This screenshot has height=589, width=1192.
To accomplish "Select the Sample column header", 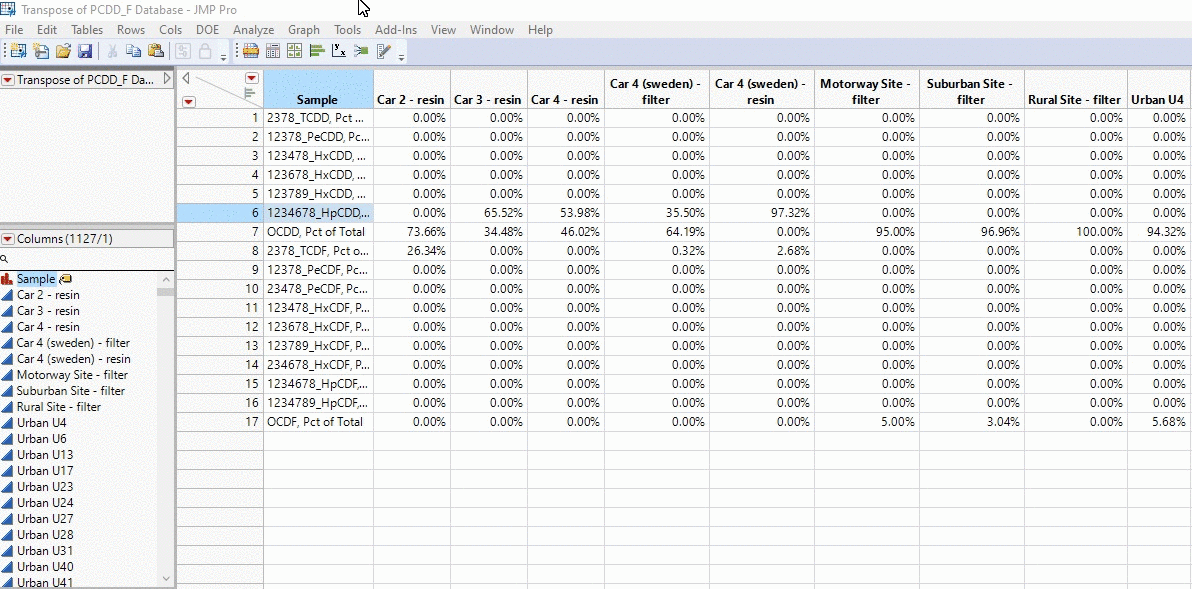I will (318, 90).
